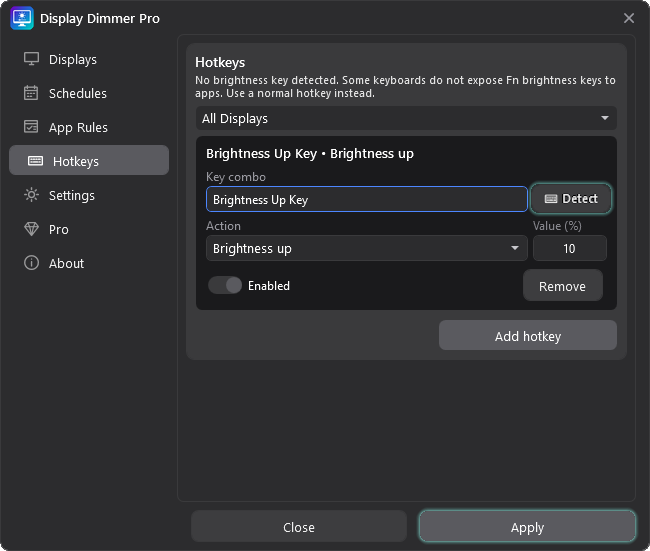Click the App Rules window icon

(31, 127)
